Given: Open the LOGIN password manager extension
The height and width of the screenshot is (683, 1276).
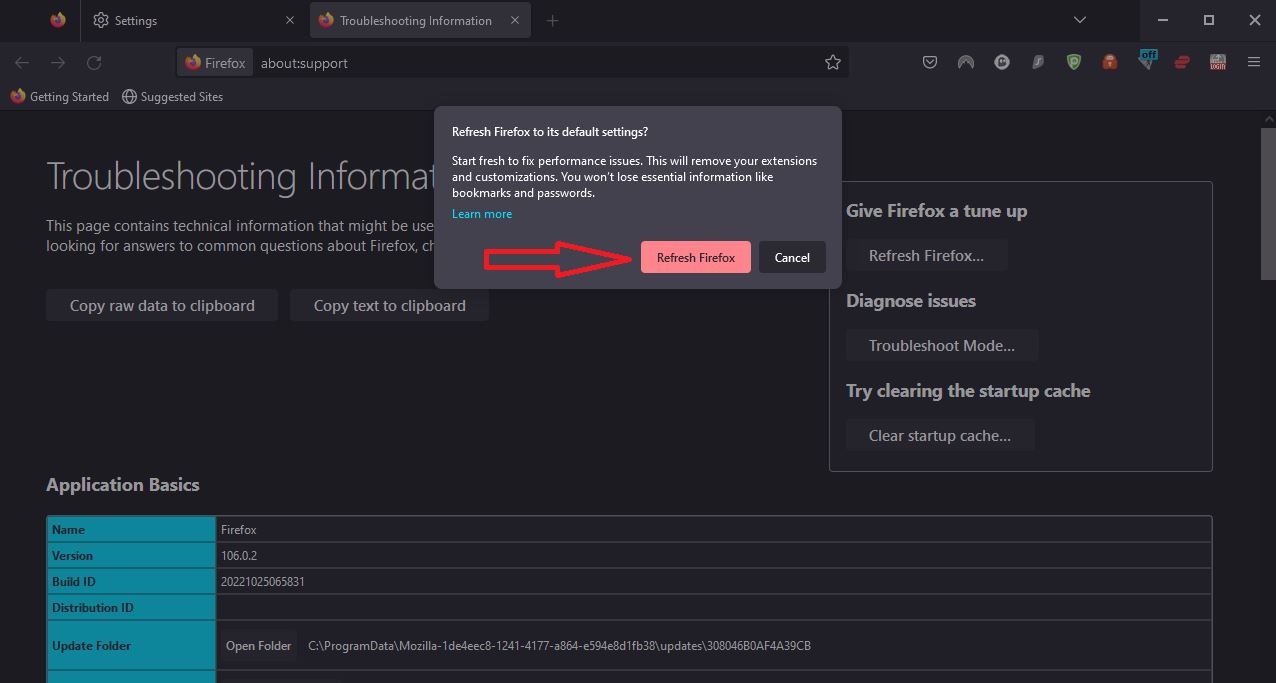Looking at the screenshot, I should click(x=1217, y=61).
